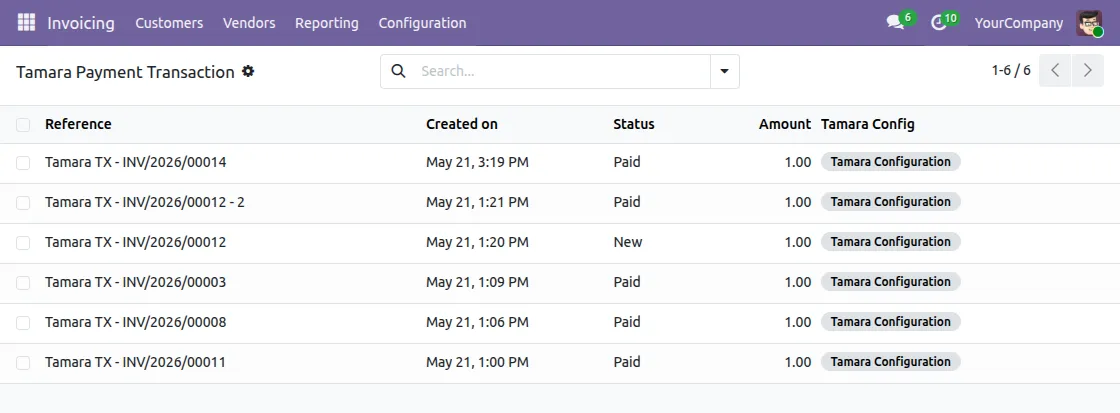Image resolution: width=1120 pixels, height=413 pixels.
Task: Open record Tamara TX - INV/2026/00003
Action: [135, 282]
